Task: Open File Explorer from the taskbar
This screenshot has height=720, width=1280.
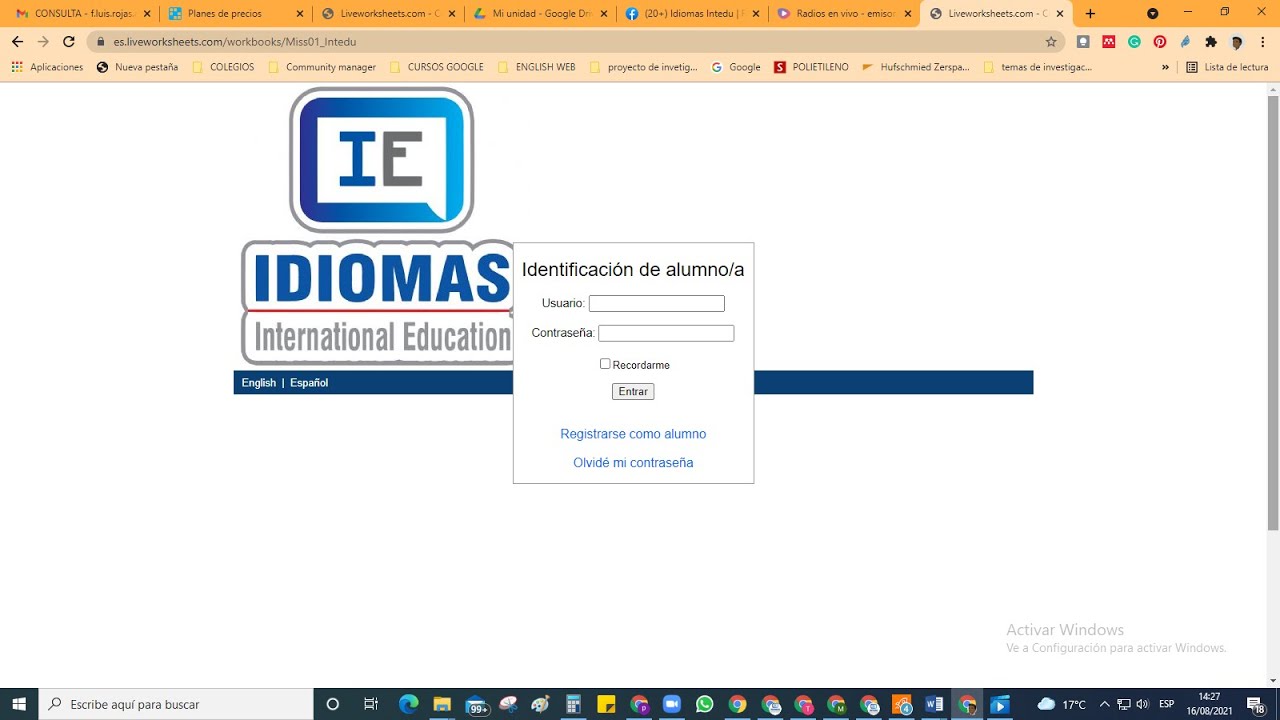Action: [x=441, y=704]
